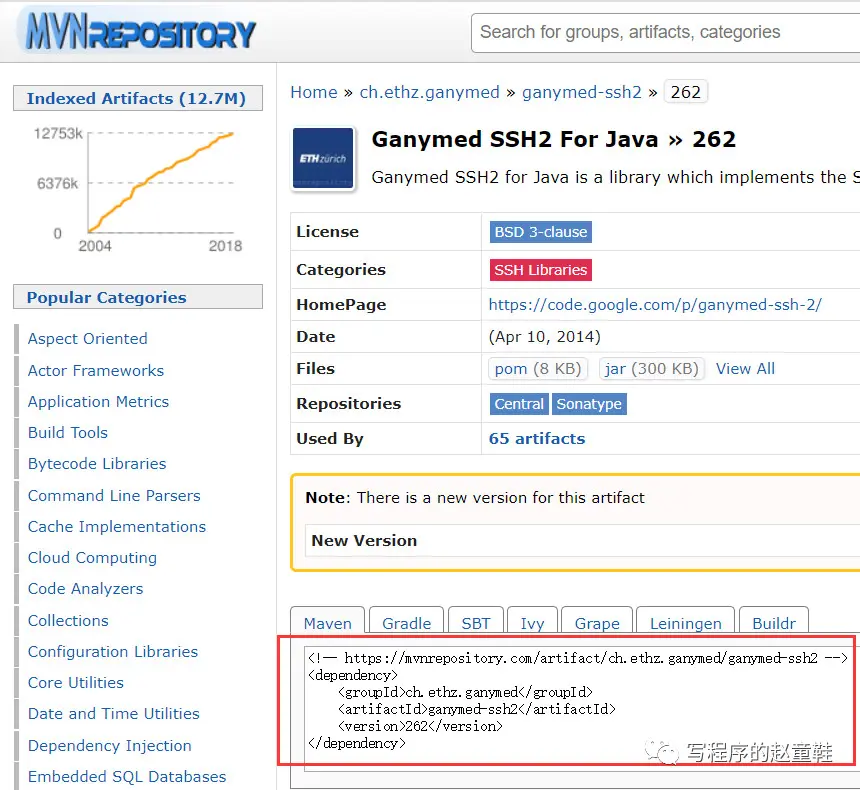The image size is (860, 790).
Task: Click the New Version label in note
Action: [364, 540]
